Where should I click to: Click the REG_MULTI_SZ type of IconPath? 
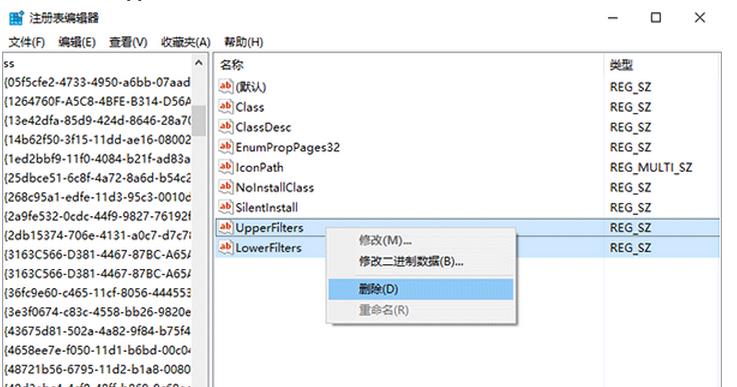tap(651, 167)
